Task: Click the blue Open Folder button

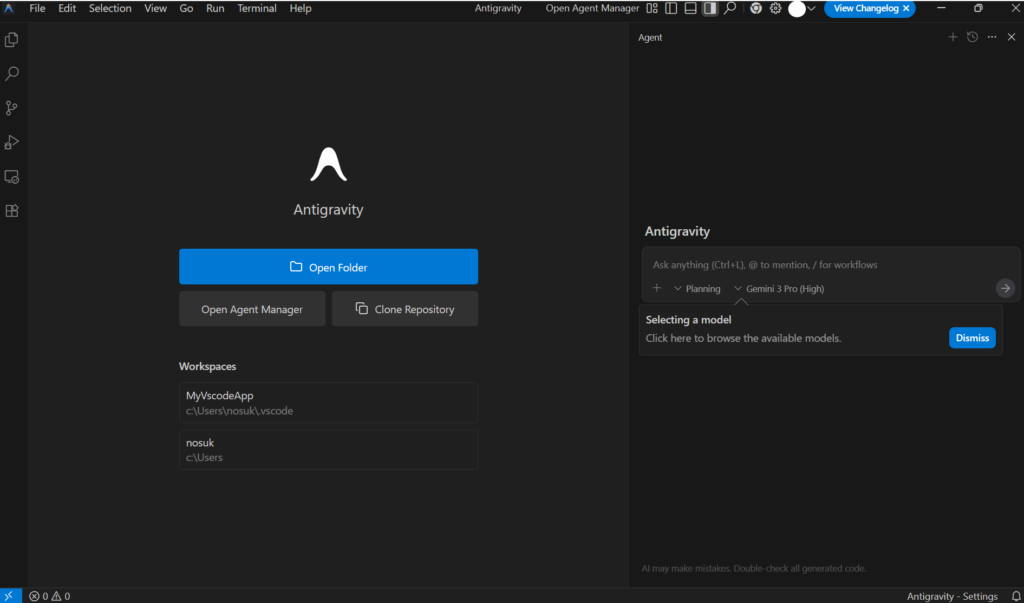Action: [x=328, y=267]
